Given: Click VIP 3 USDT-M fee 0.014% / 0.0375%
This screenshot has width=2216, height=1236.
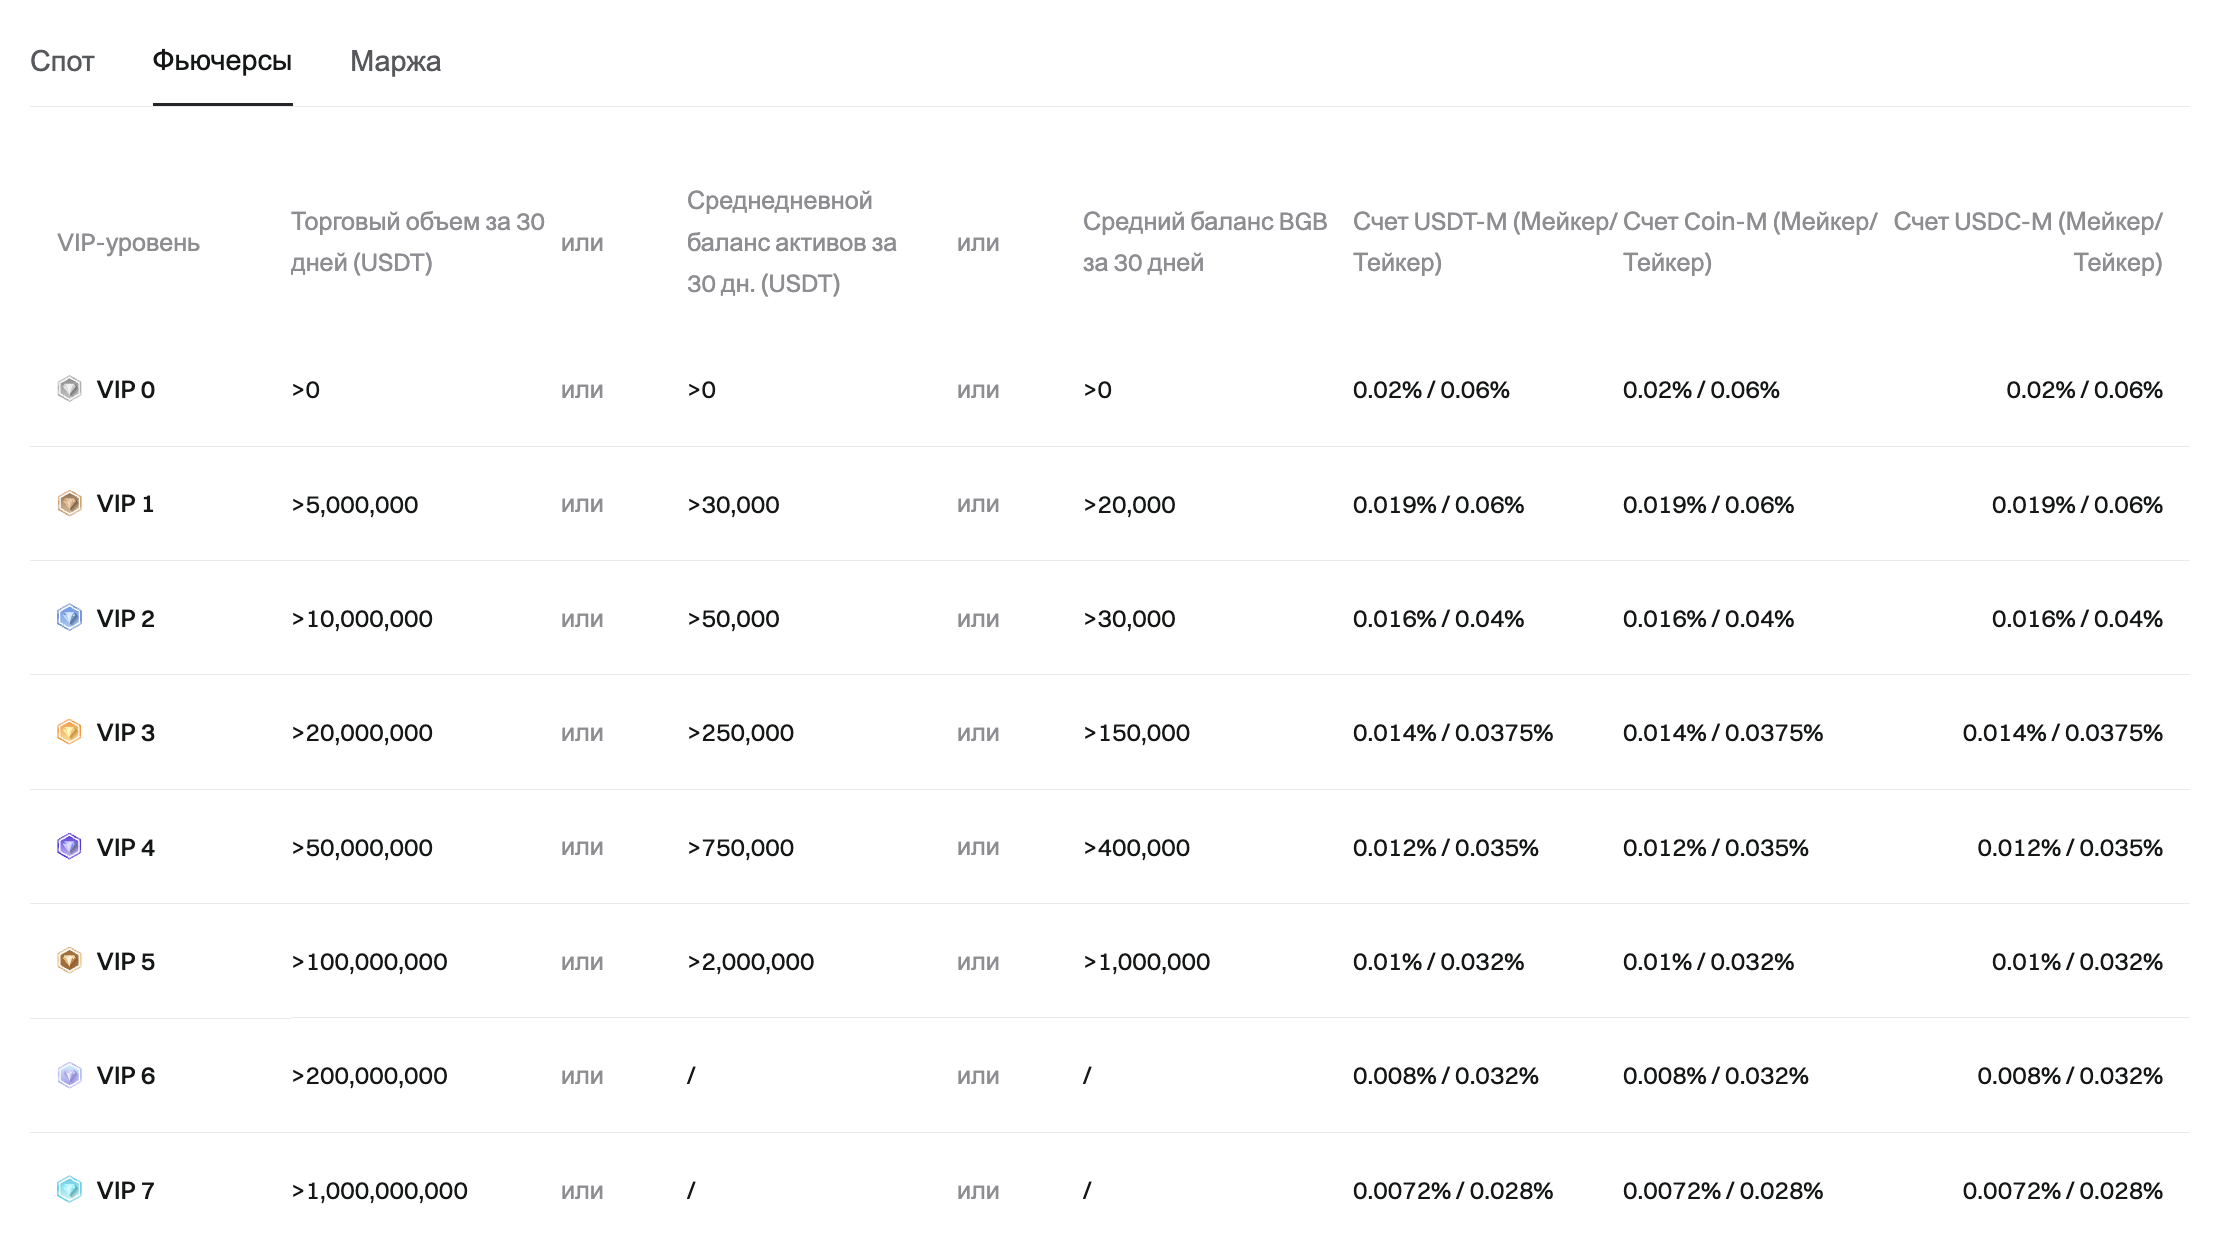Looking at the screenshot, I should coord(1453,733).
